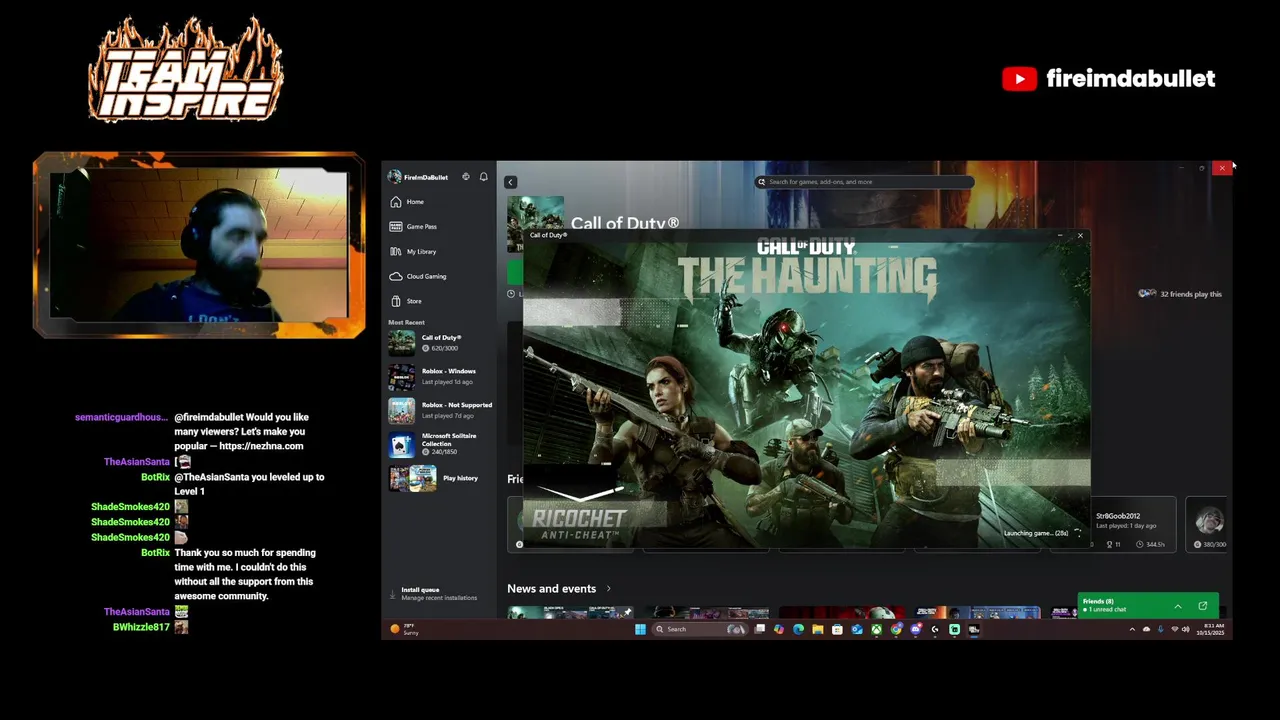Click the 32 friends play this text

pyautogui.click(x=1191, y=294)
